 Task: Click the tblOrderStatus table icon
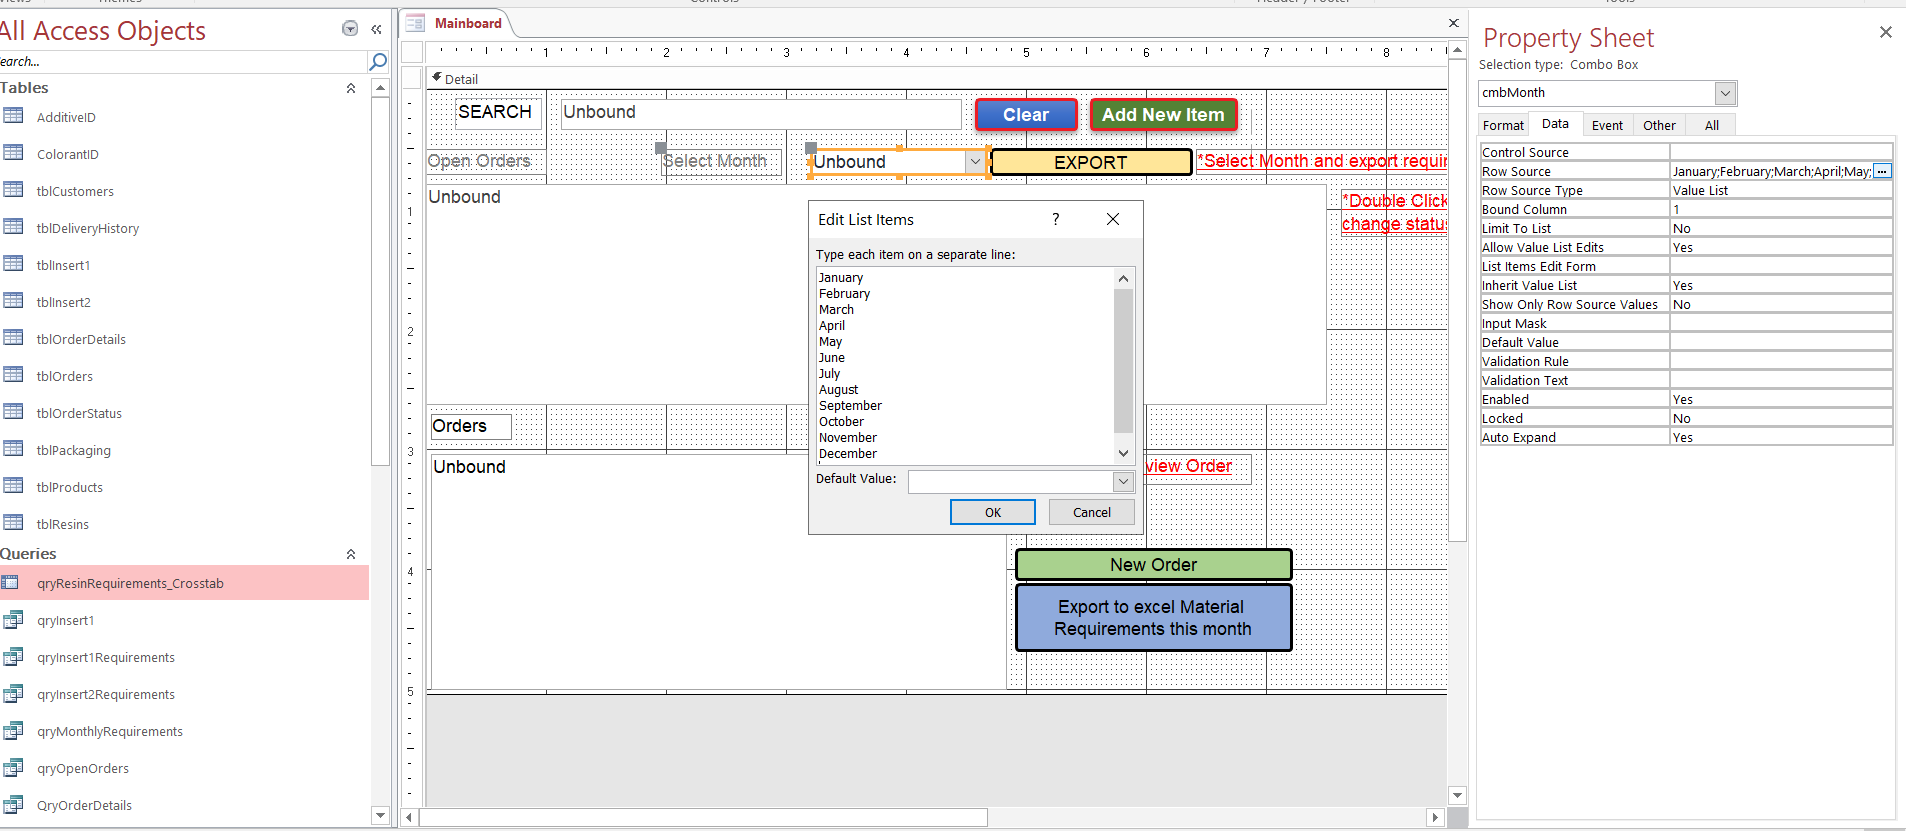(x=13, y=412)
